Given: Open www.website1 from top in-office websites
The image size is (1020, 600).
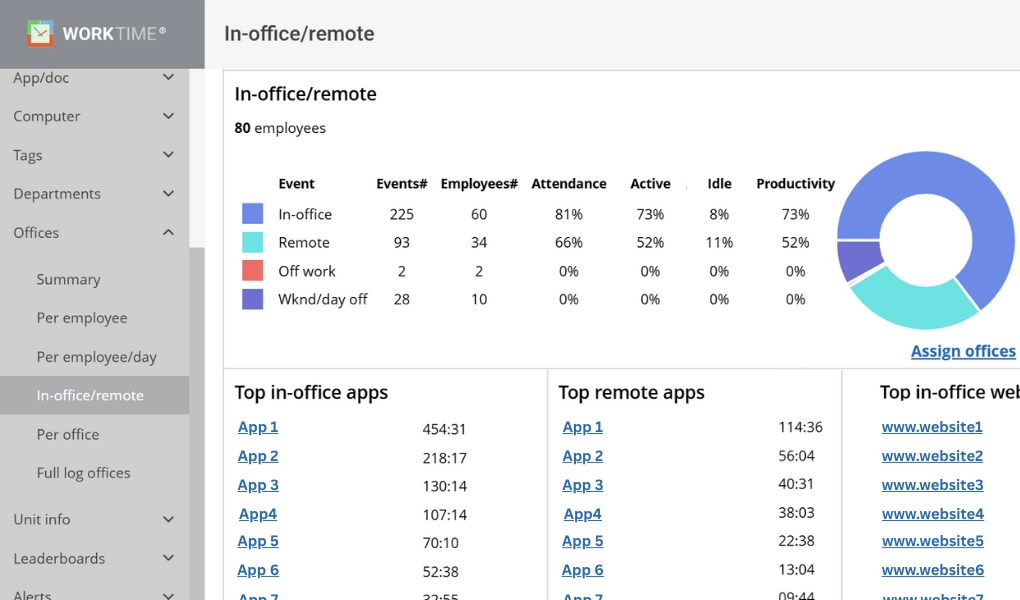Looking at the screenshot, I should pyautogui.click(x=932, y=427).
